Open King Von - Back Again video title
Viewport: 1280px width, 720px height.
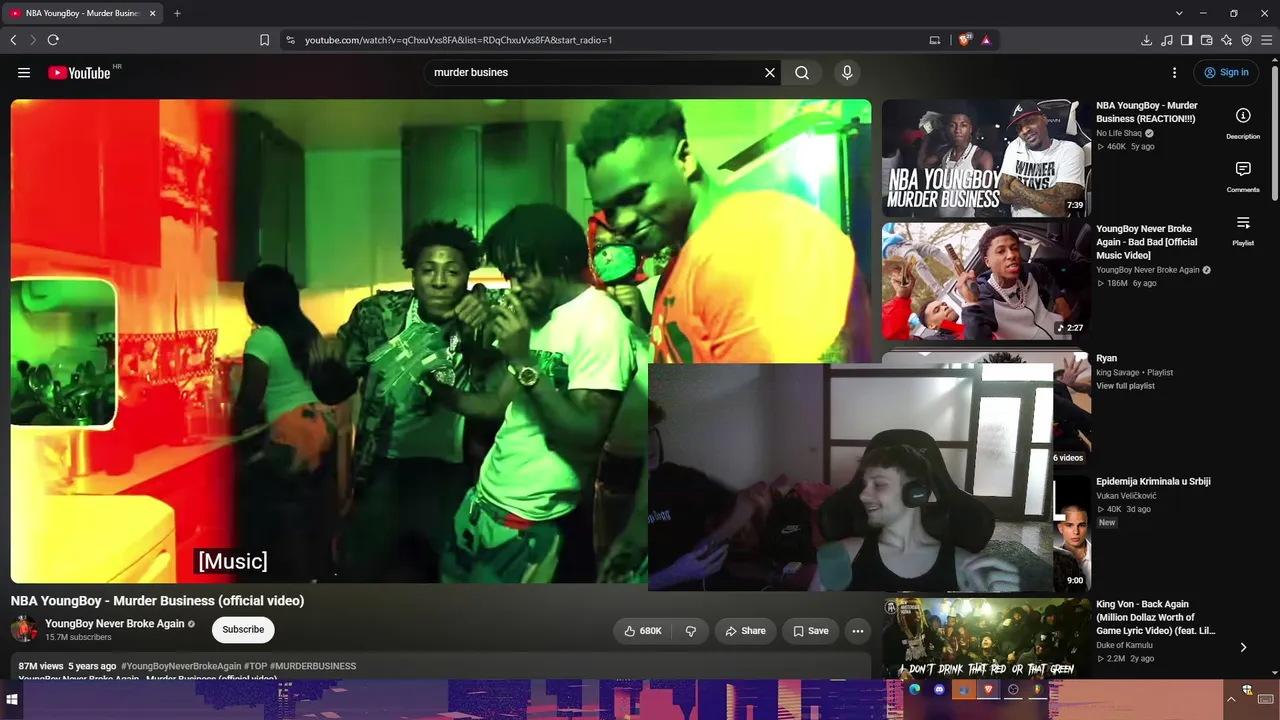pyautogui.click(x=1156, y=617)
